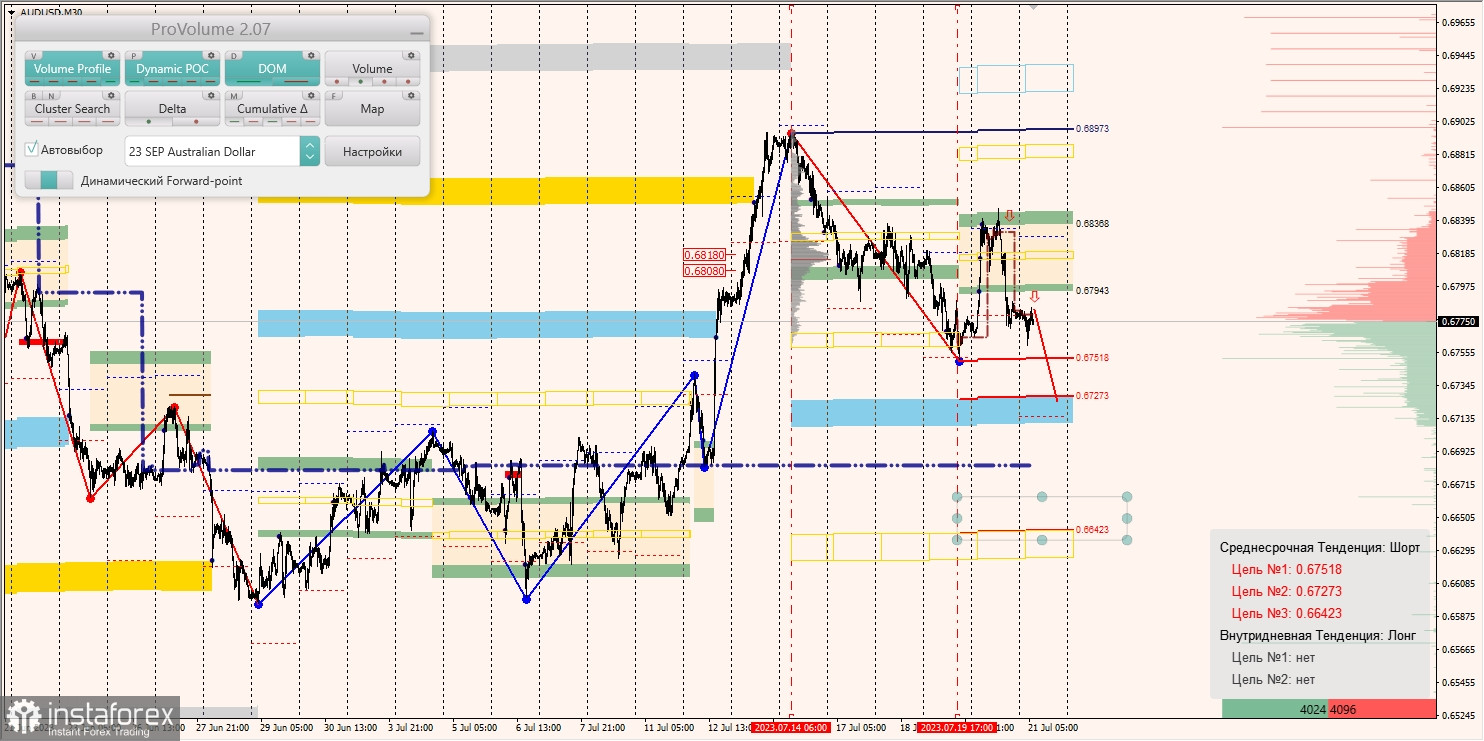
Task: Toggle the Volume Profile indicator
Action: click(72, 69)
